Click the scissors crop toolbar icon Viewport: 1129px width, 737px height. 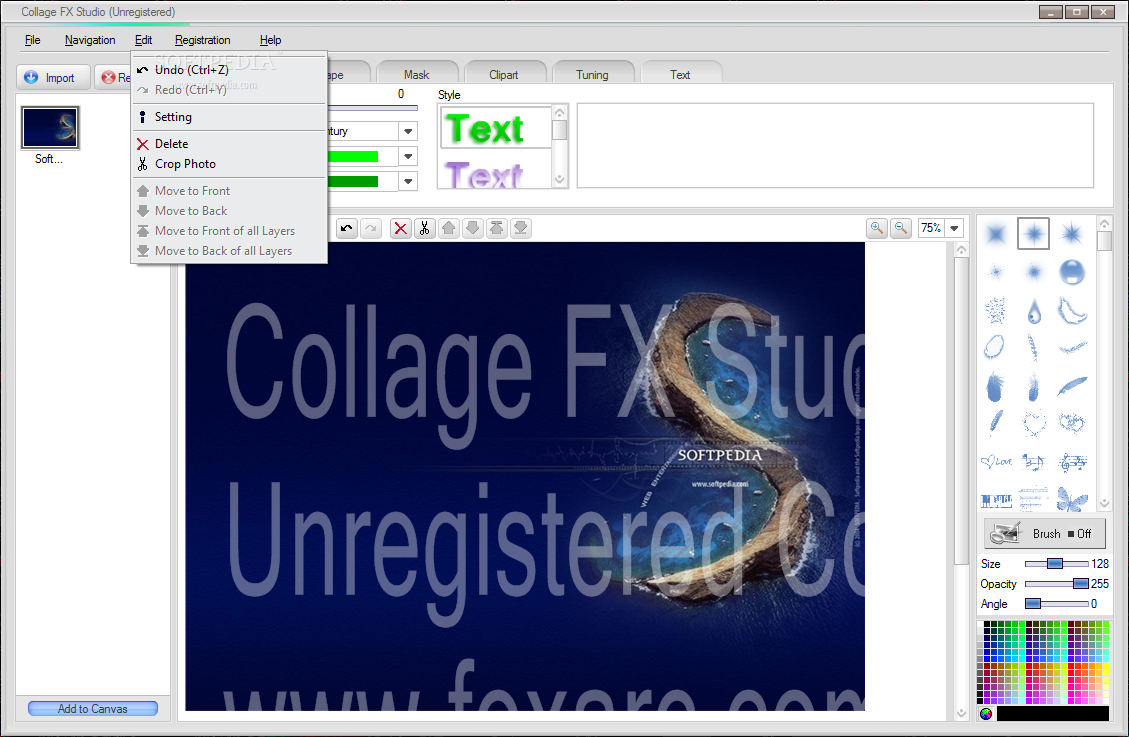coord(425,229)
